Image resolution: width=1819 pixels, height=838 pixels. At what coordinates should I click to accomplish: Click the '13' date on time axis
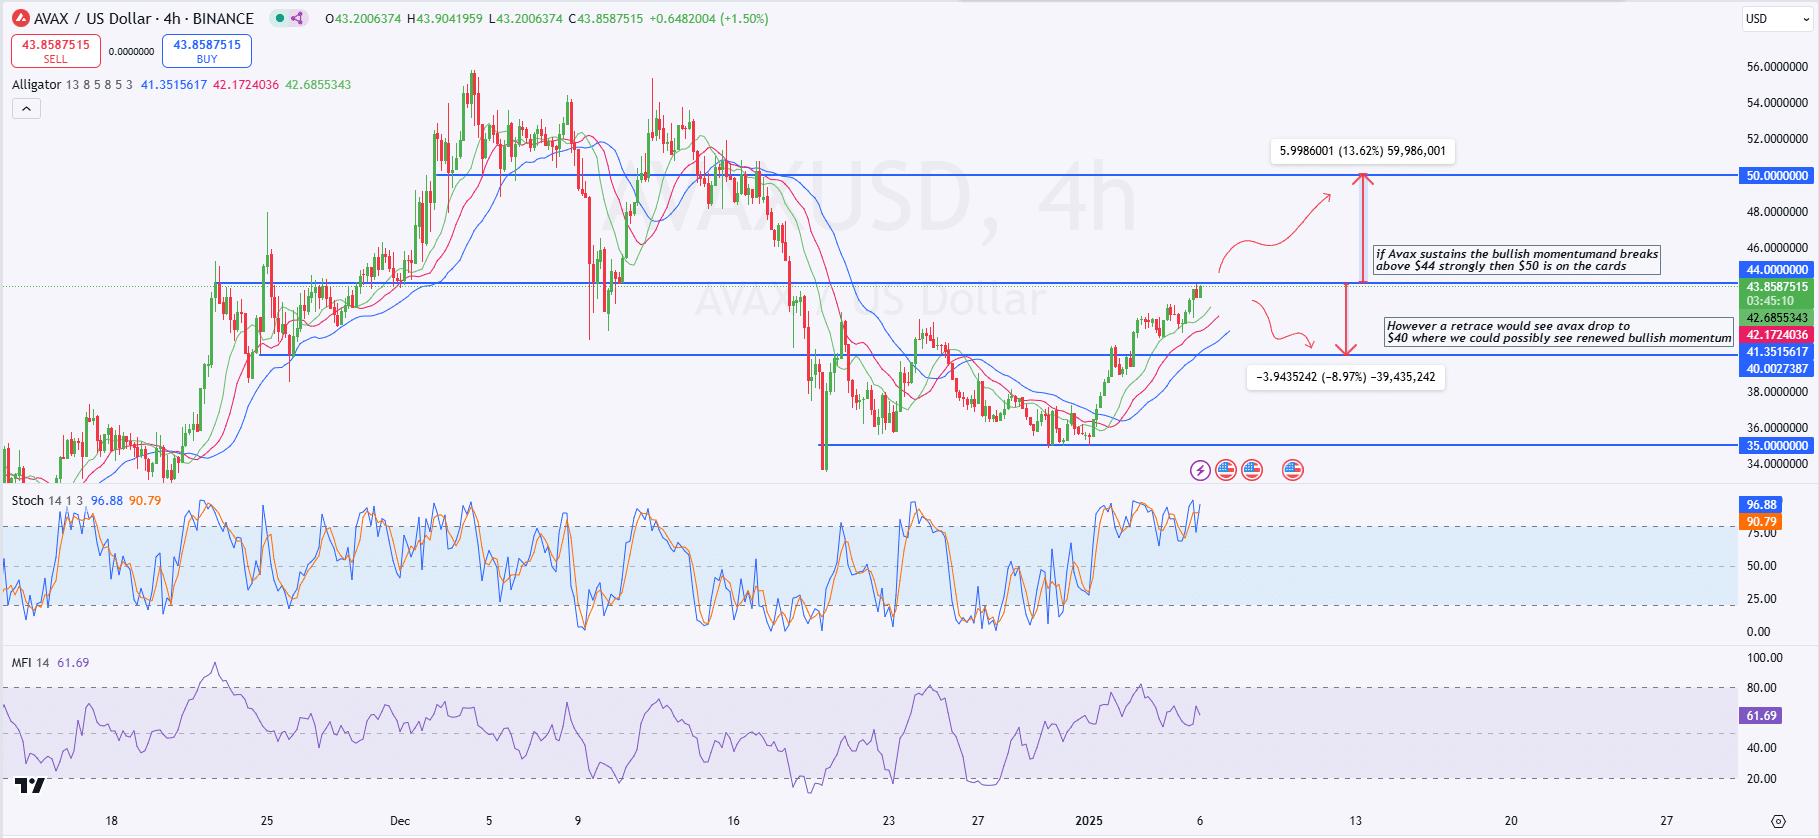pos(1355,821)
